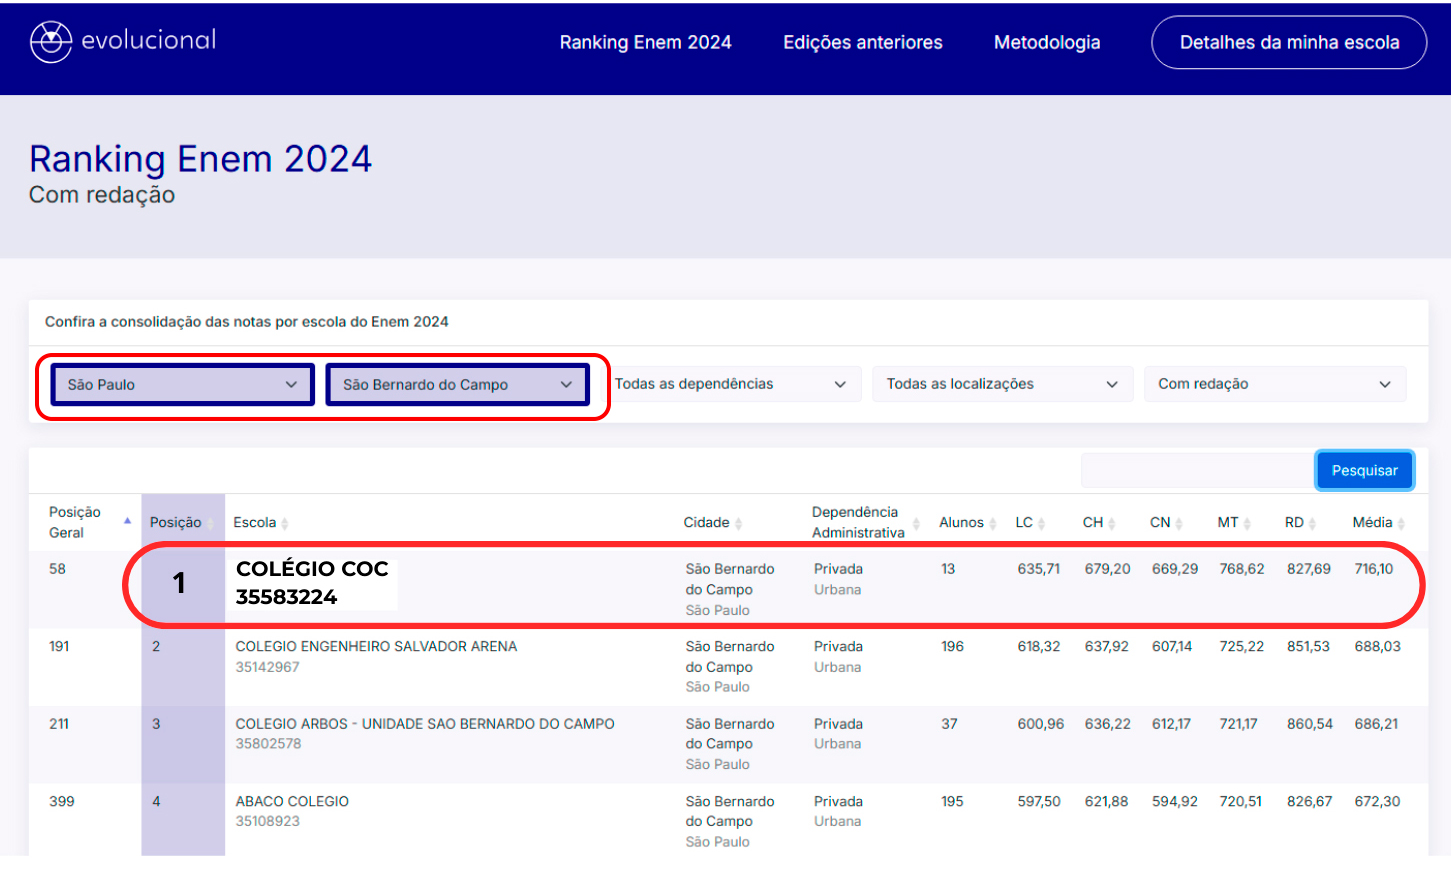
Task: Click the sort arrows beside the MT header
Action: 1247,523
